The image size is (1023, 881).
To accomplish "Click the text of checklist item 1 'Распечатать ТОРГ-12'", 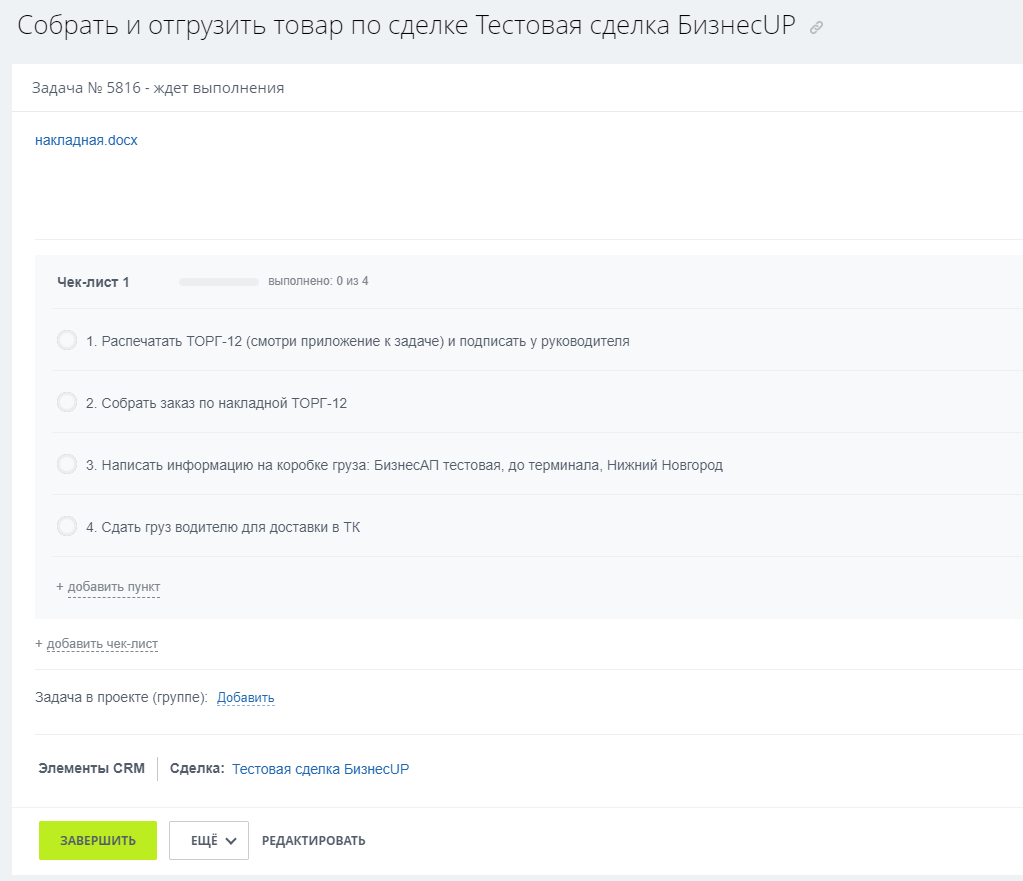I will tap(357, 341).
